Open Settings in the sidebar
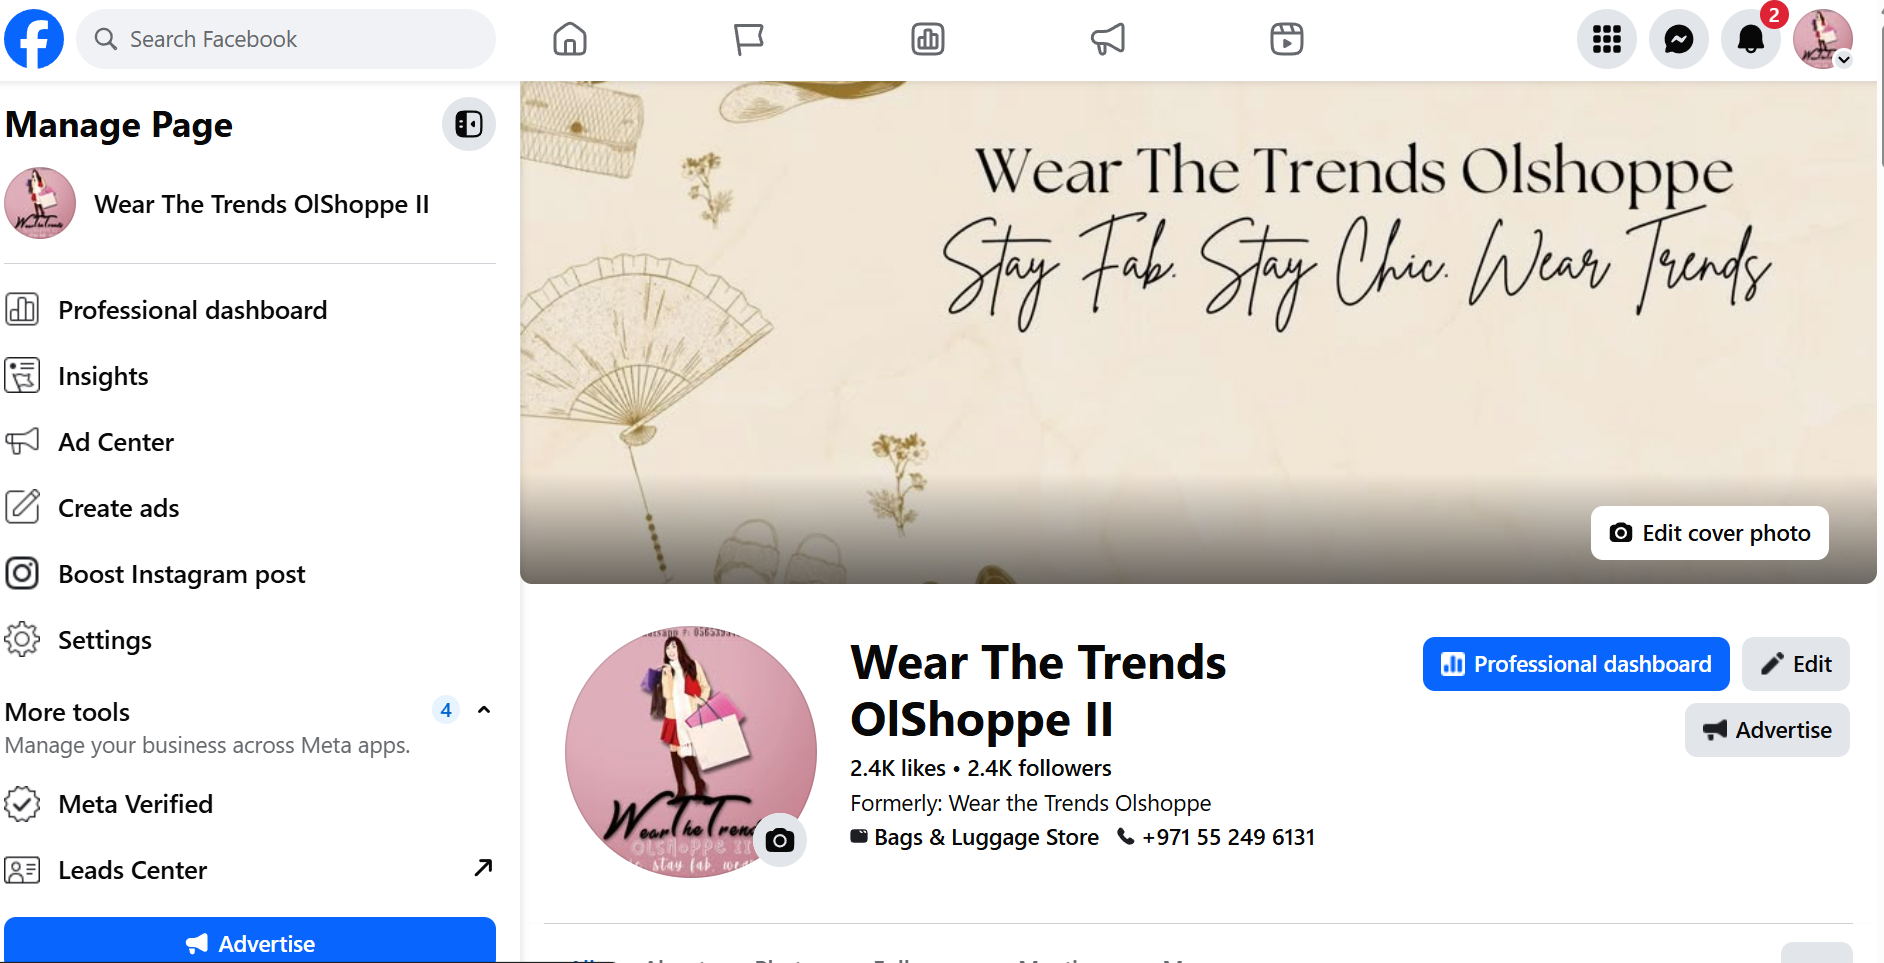1884x963 pixels. (250, 640)
